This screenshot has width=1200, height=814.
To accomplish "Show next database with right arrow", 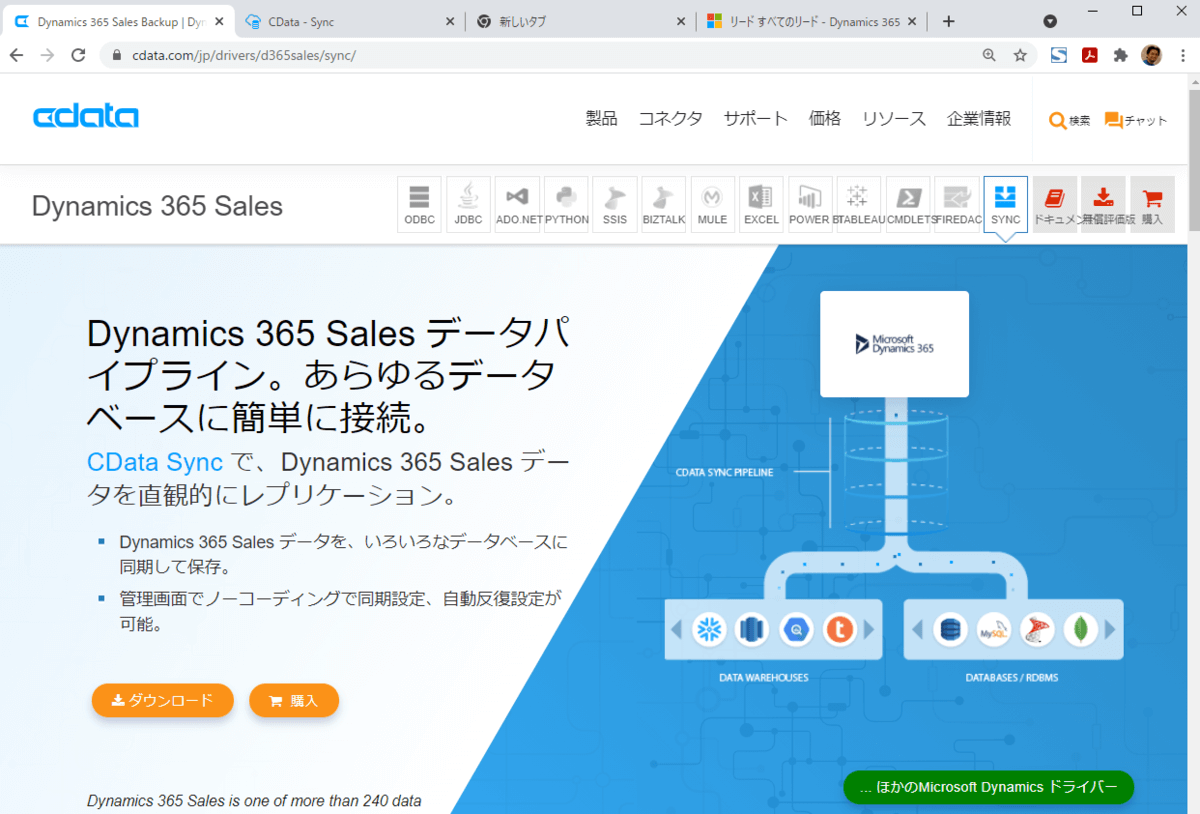I will [1110, 629].
